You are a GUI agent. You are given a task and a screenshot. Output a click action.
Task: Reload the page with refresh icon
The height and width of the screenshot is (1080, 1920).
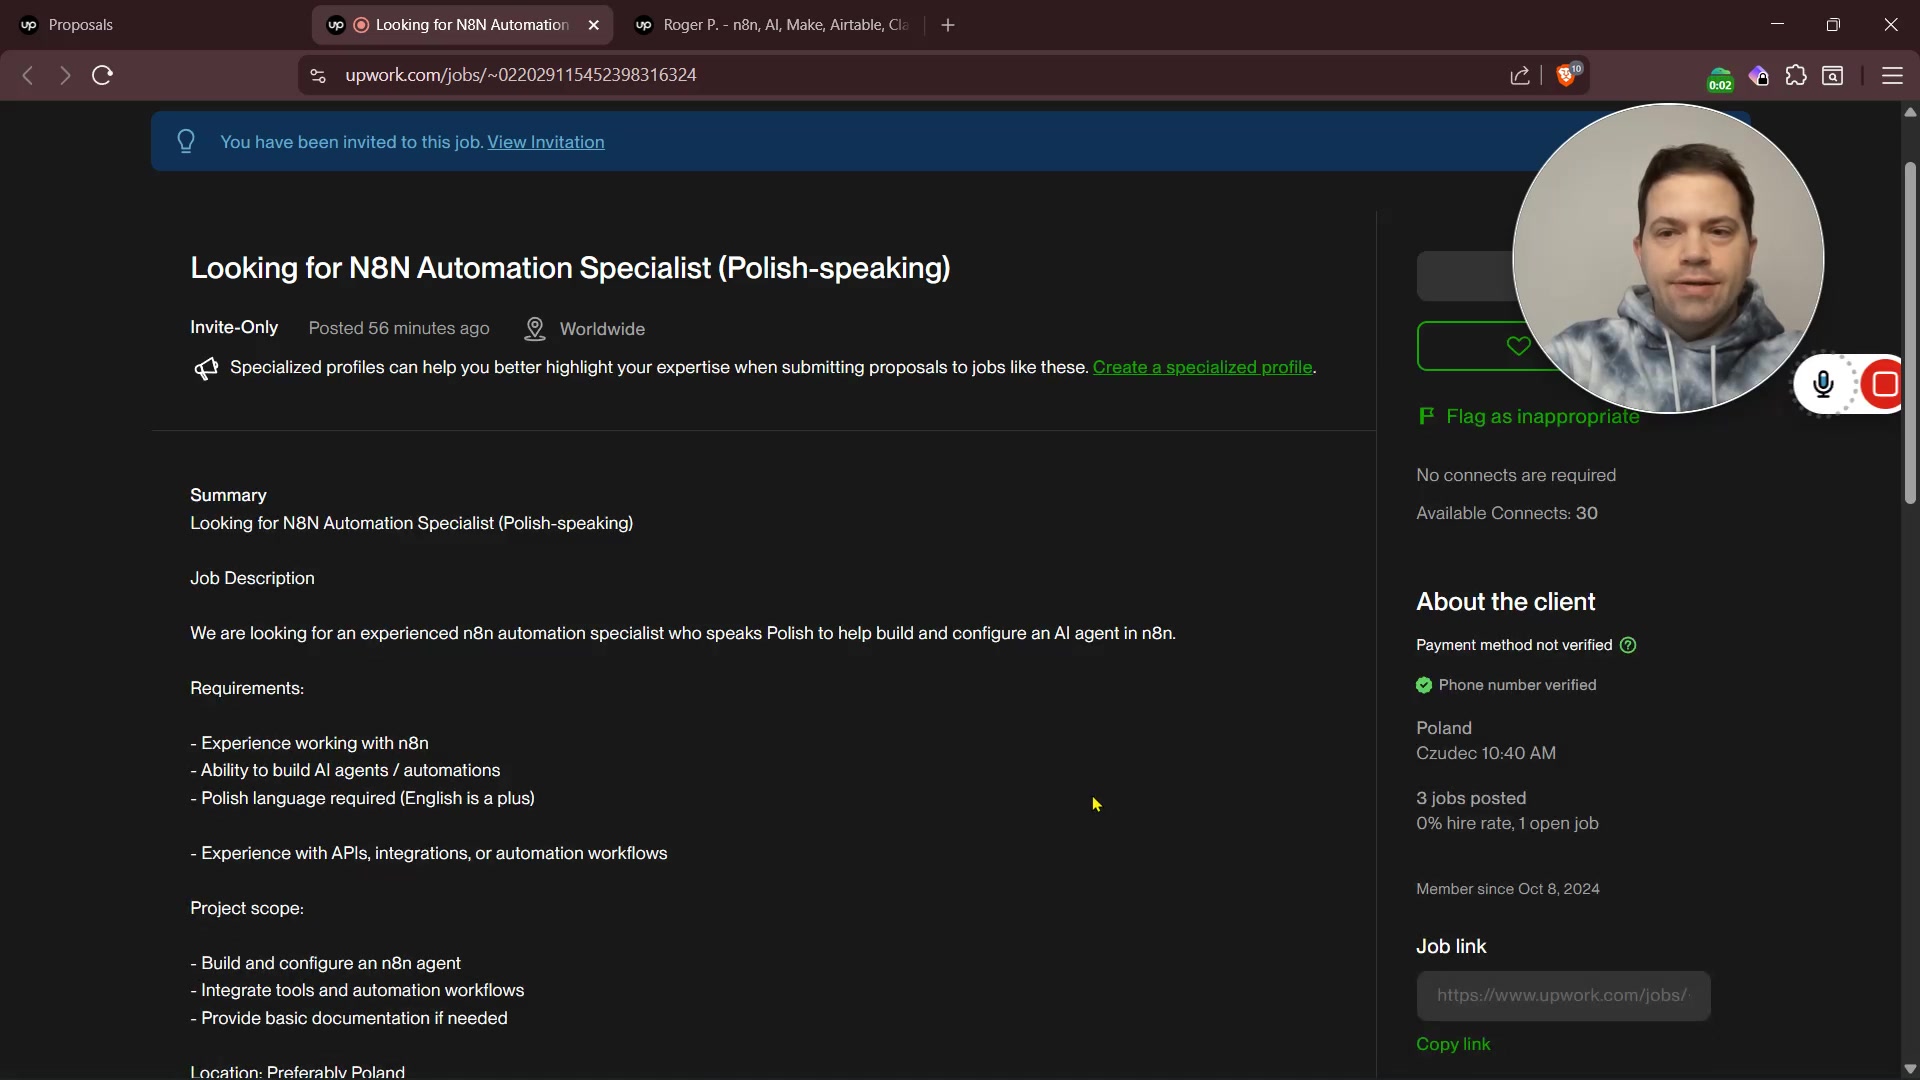(102, 76)
